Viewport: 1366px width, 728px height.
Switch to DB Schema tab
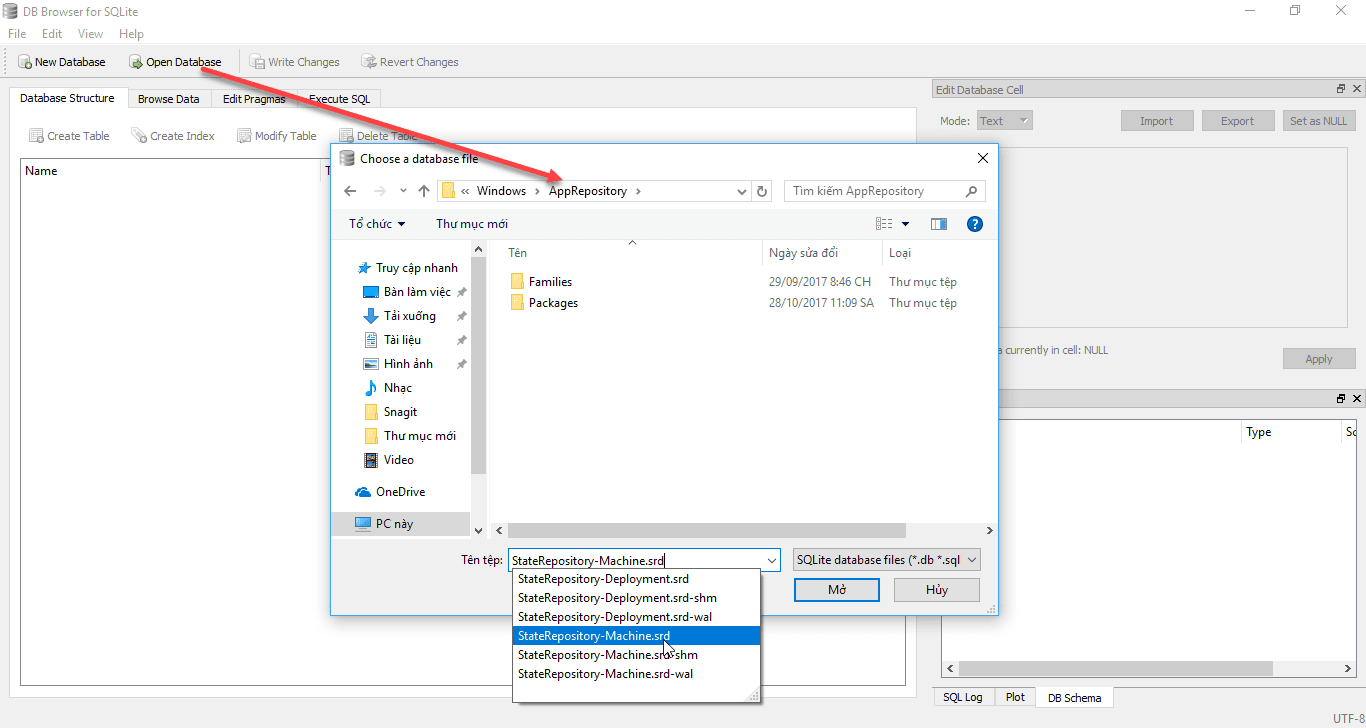1075,698
